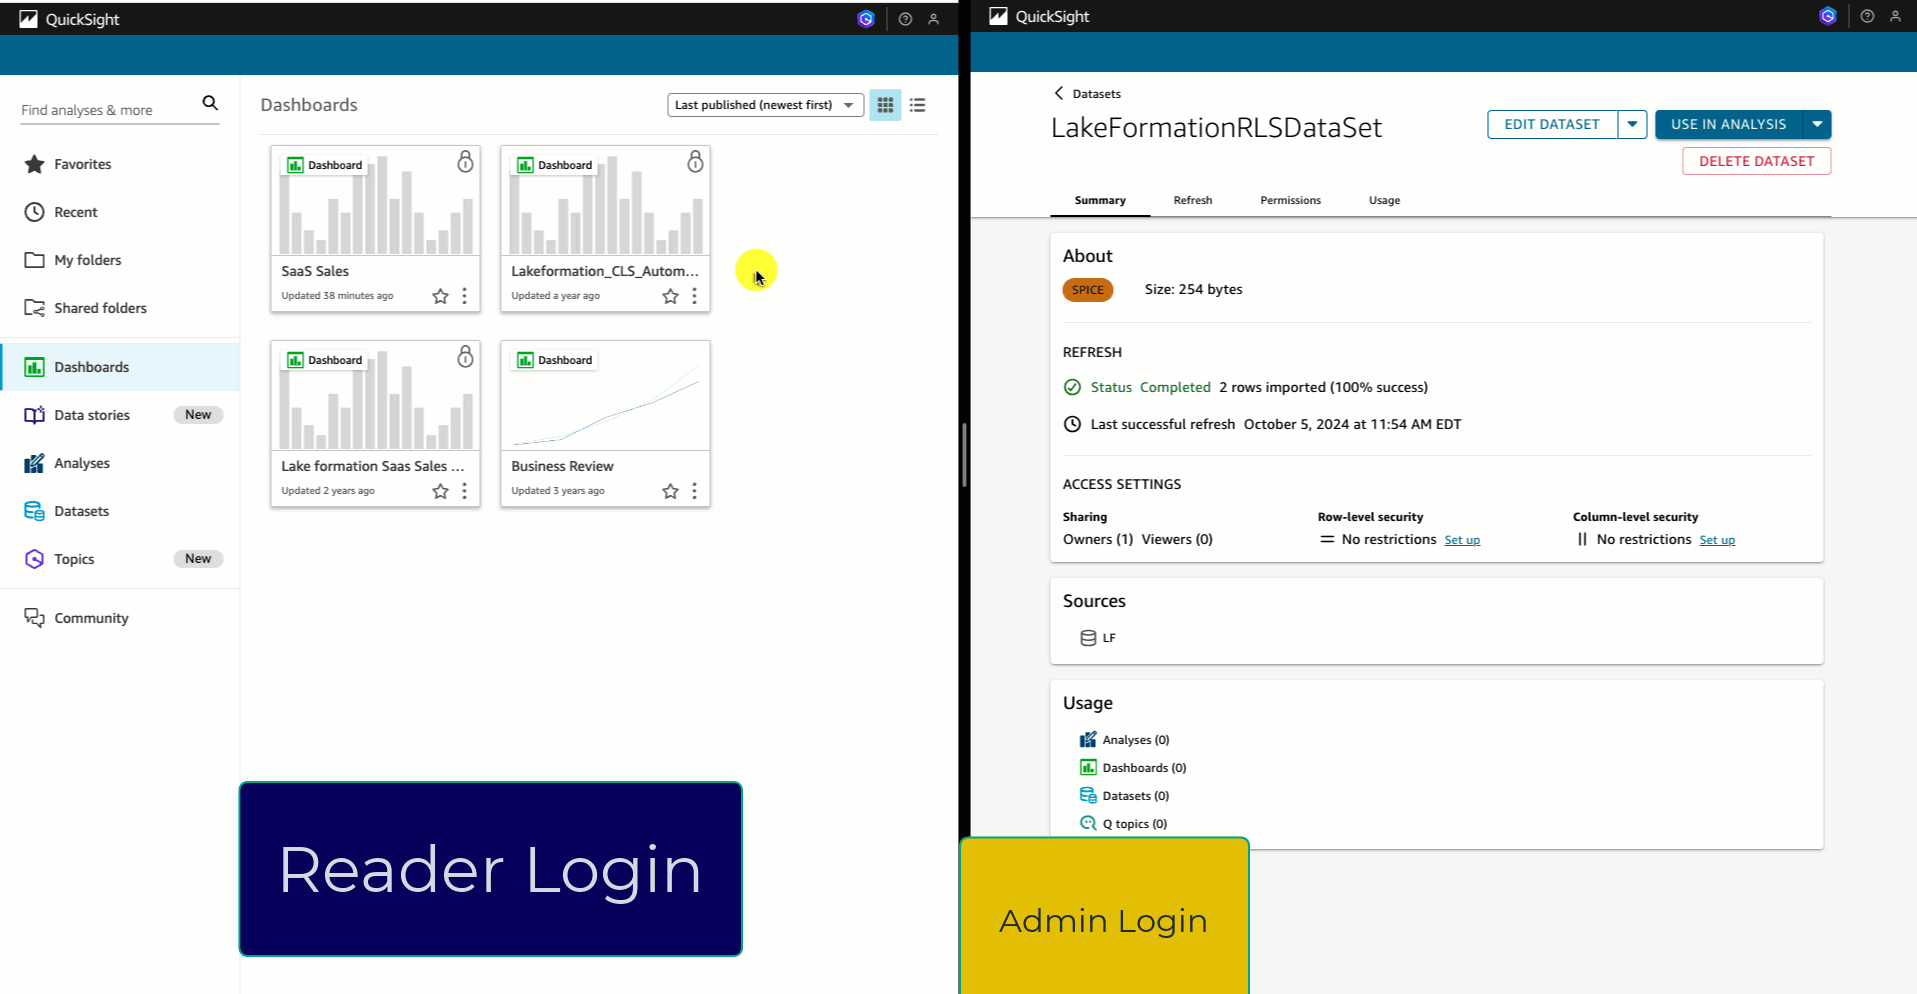Viewport: 1917px width, 994px height.
Task: Open help icon in admin window header
Action: [1867, 16]
